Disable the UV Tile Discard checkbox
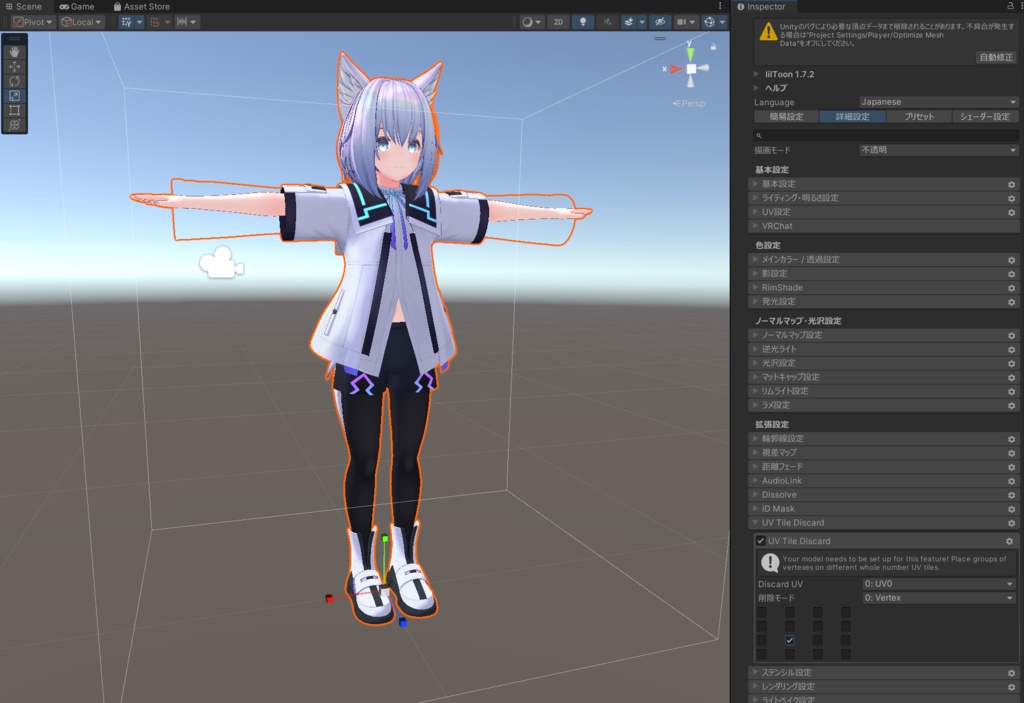This screenshot has width=1024, height=703. (x=761, y=540)
